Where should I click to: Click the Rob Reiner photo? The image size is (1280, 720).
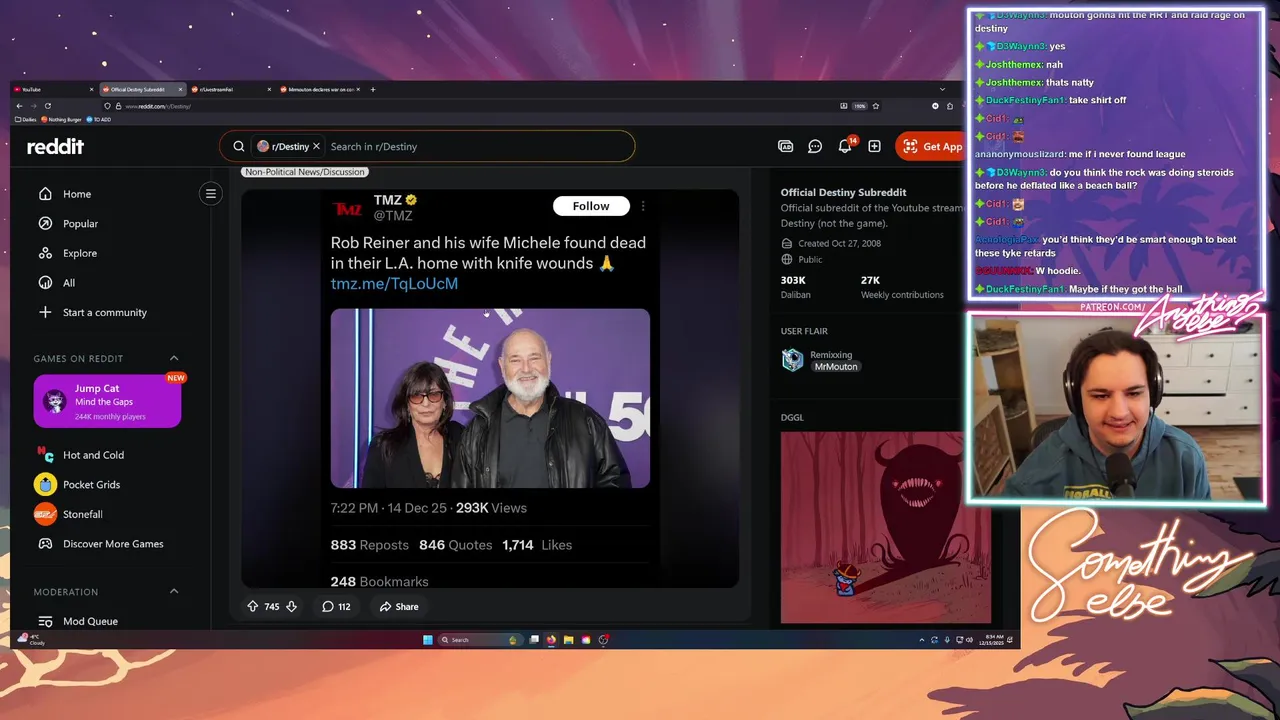click(x=490, y=398)
